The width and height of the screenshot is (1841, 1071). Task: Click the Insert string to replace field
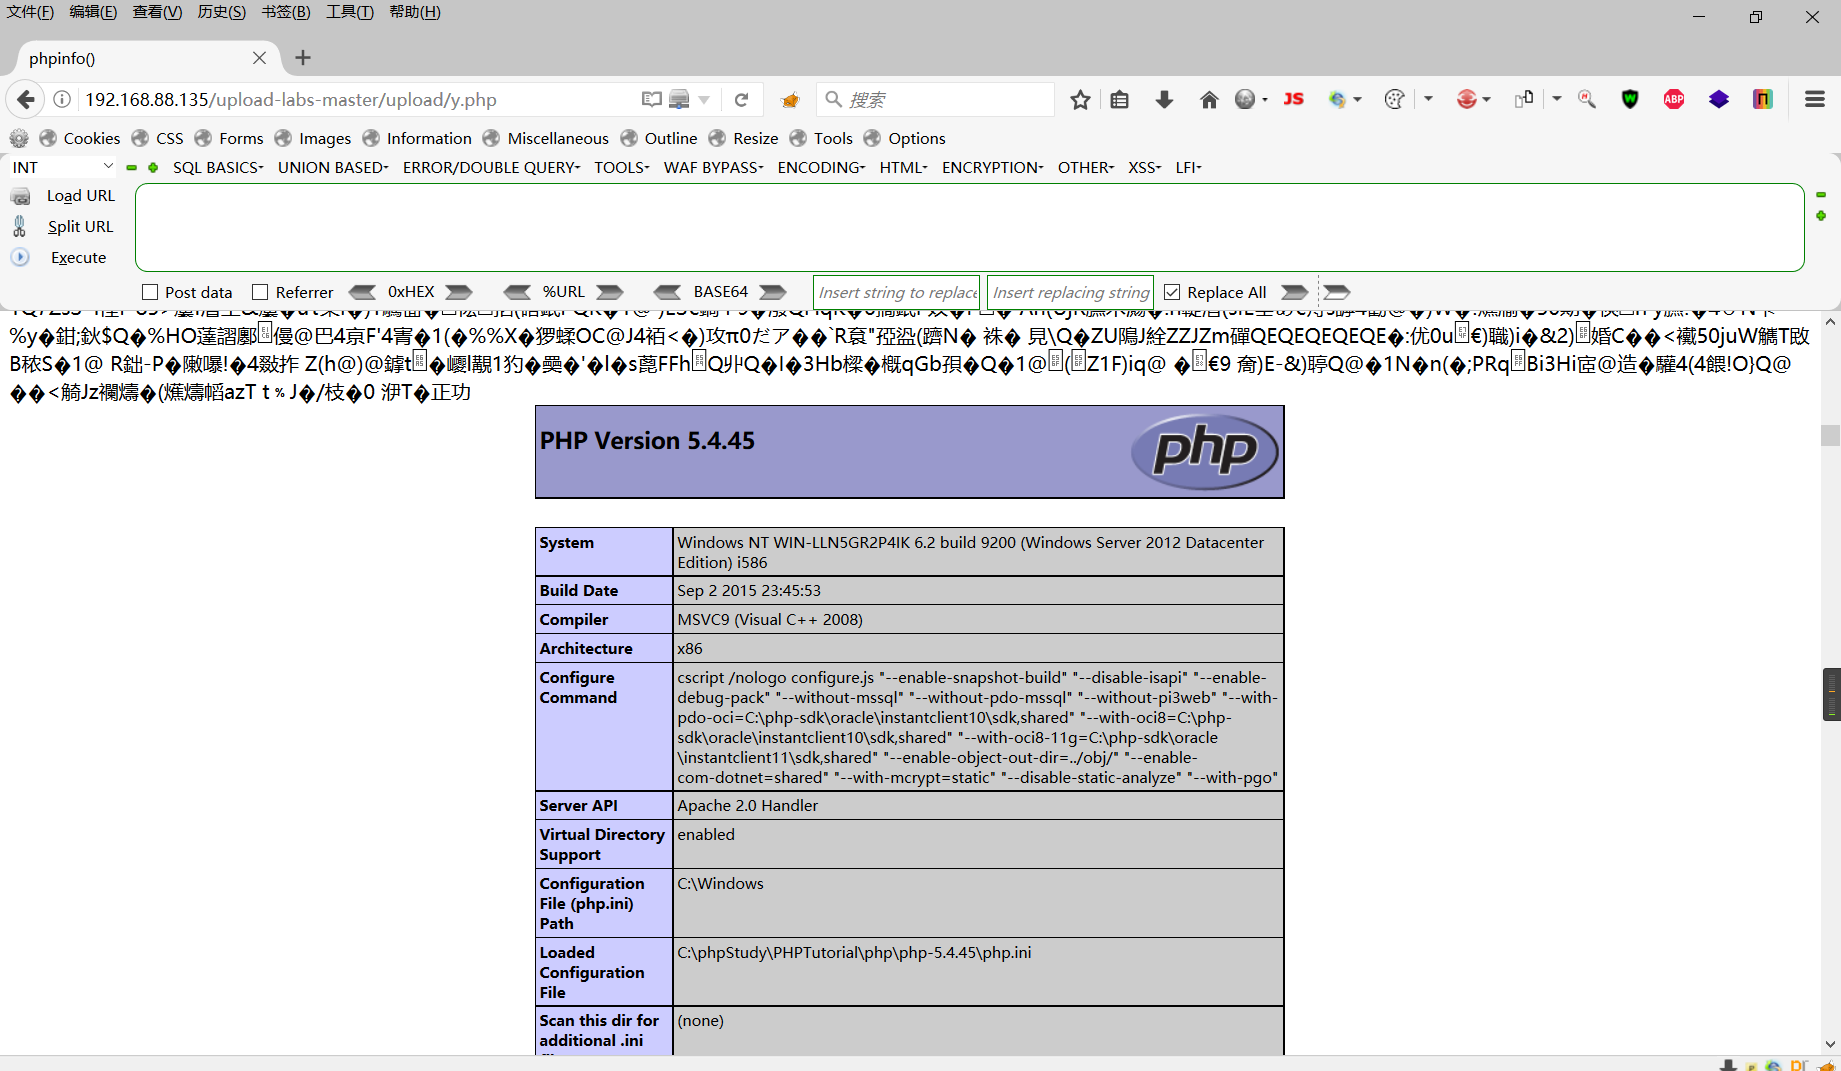[x=896, y=292]
